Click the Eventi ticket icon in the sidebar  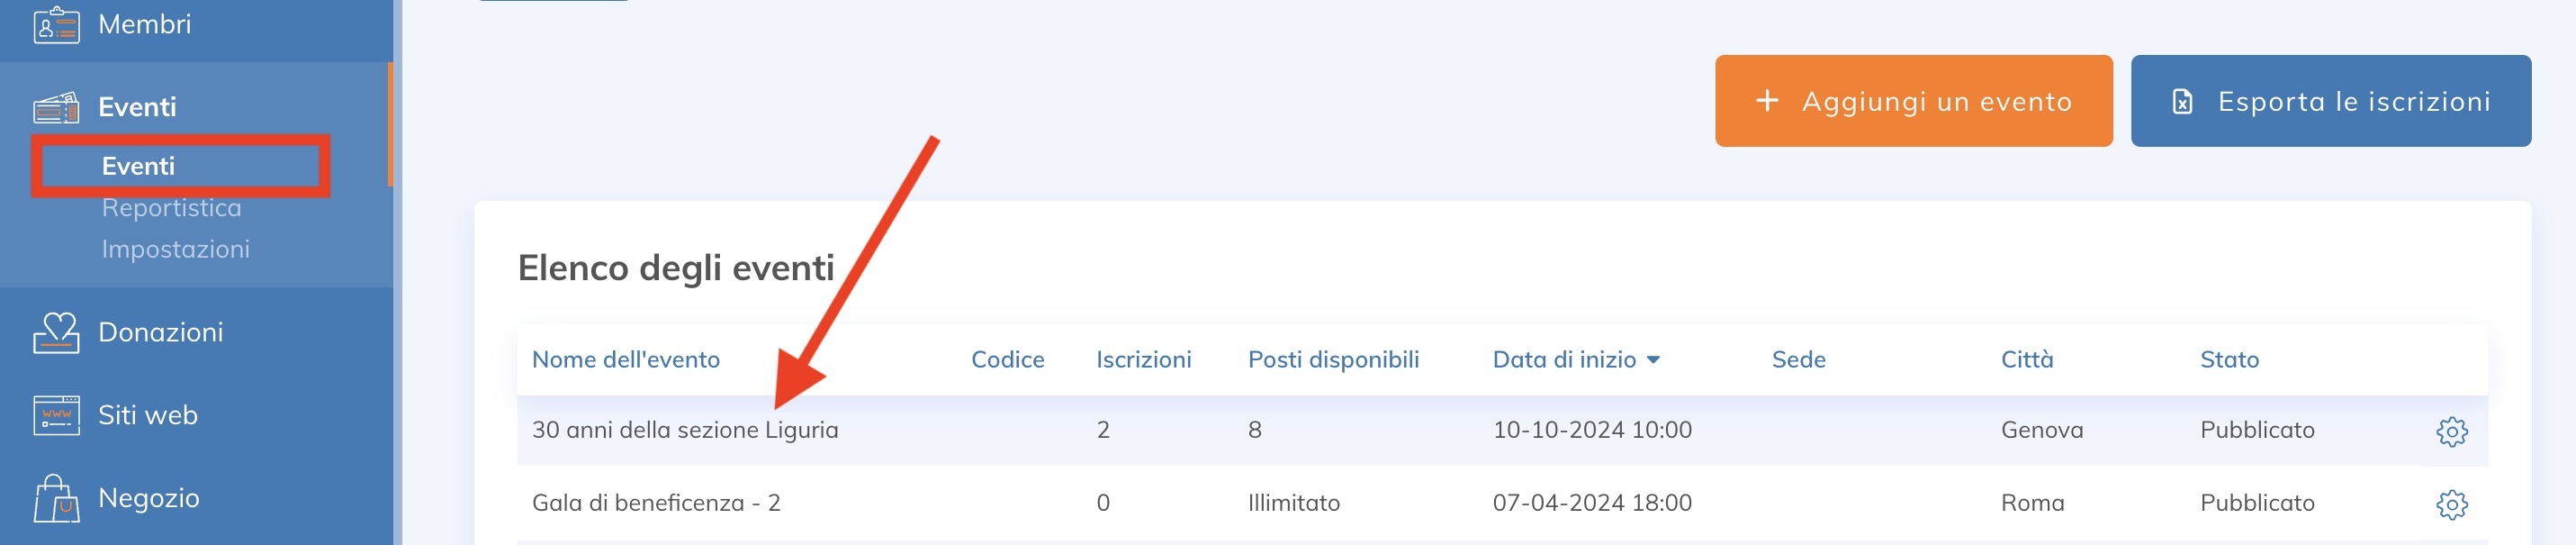(x=57, y=106)
